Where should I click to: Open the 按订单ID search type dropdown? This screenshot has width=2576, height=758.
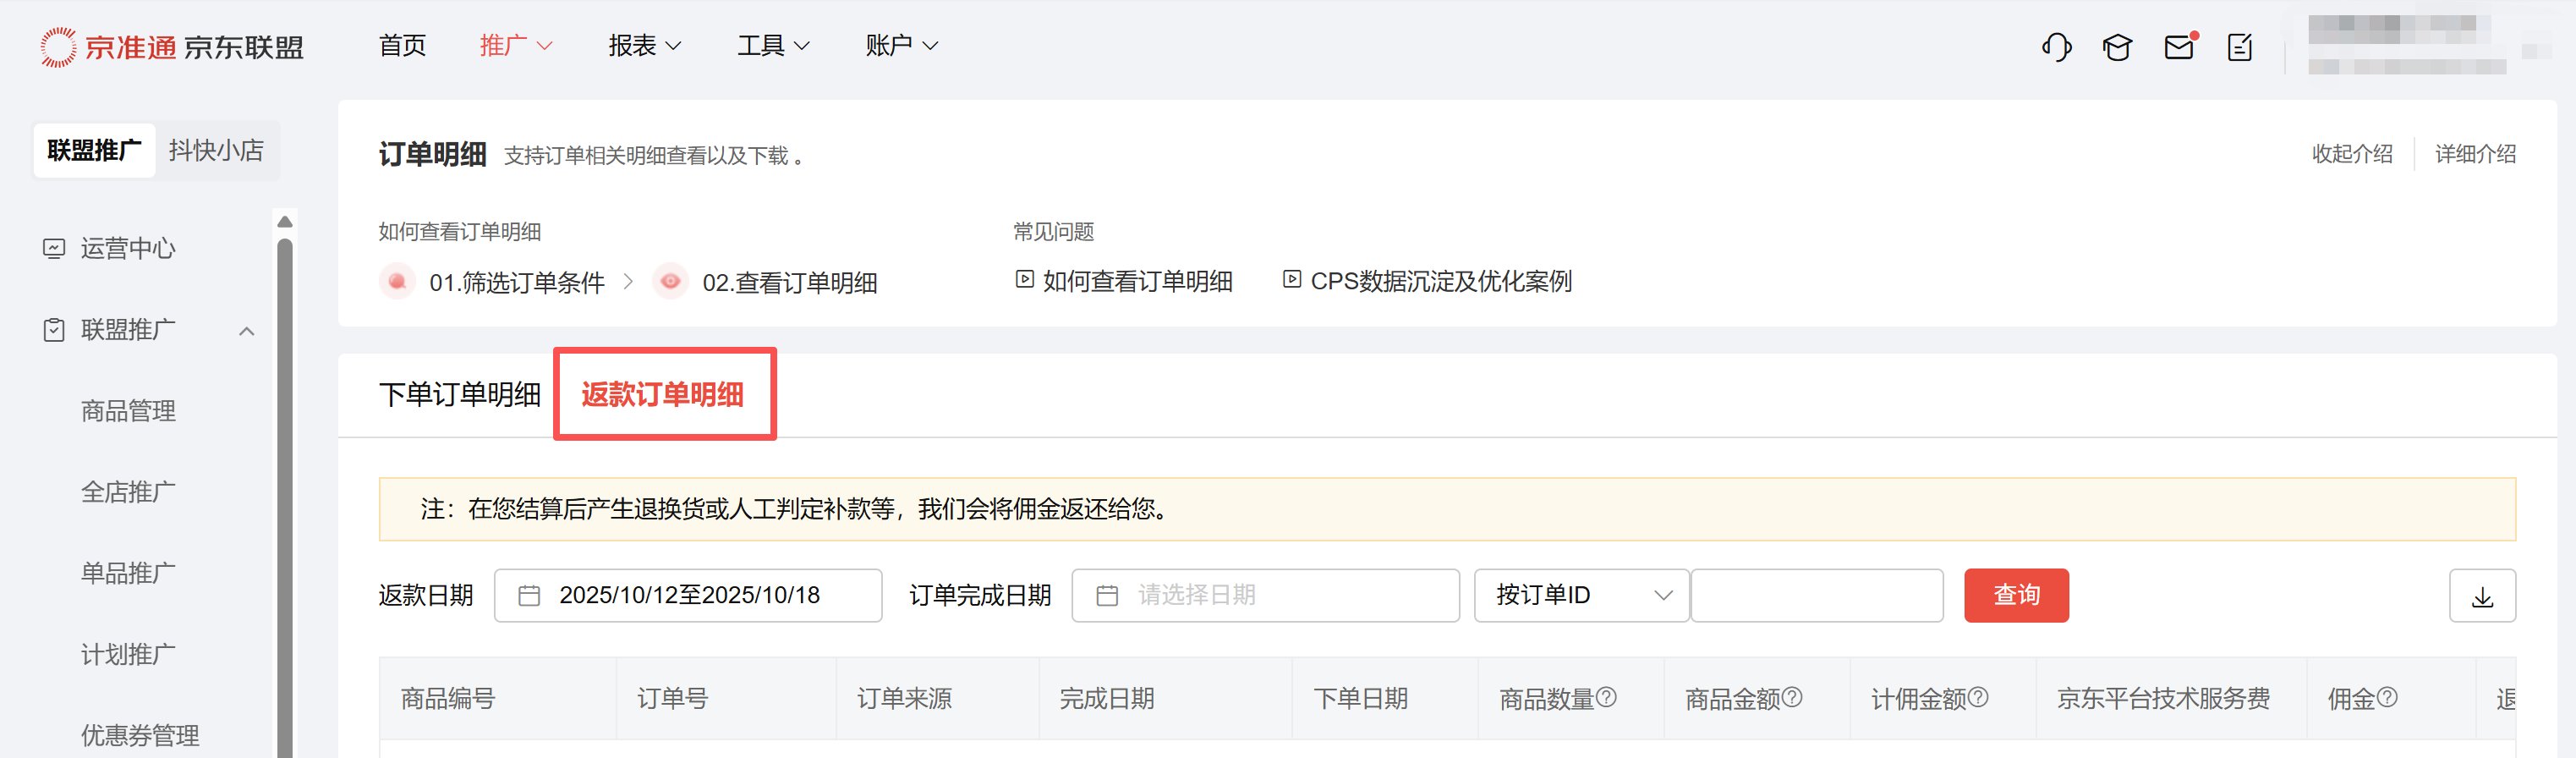(x=1581, y=596)
